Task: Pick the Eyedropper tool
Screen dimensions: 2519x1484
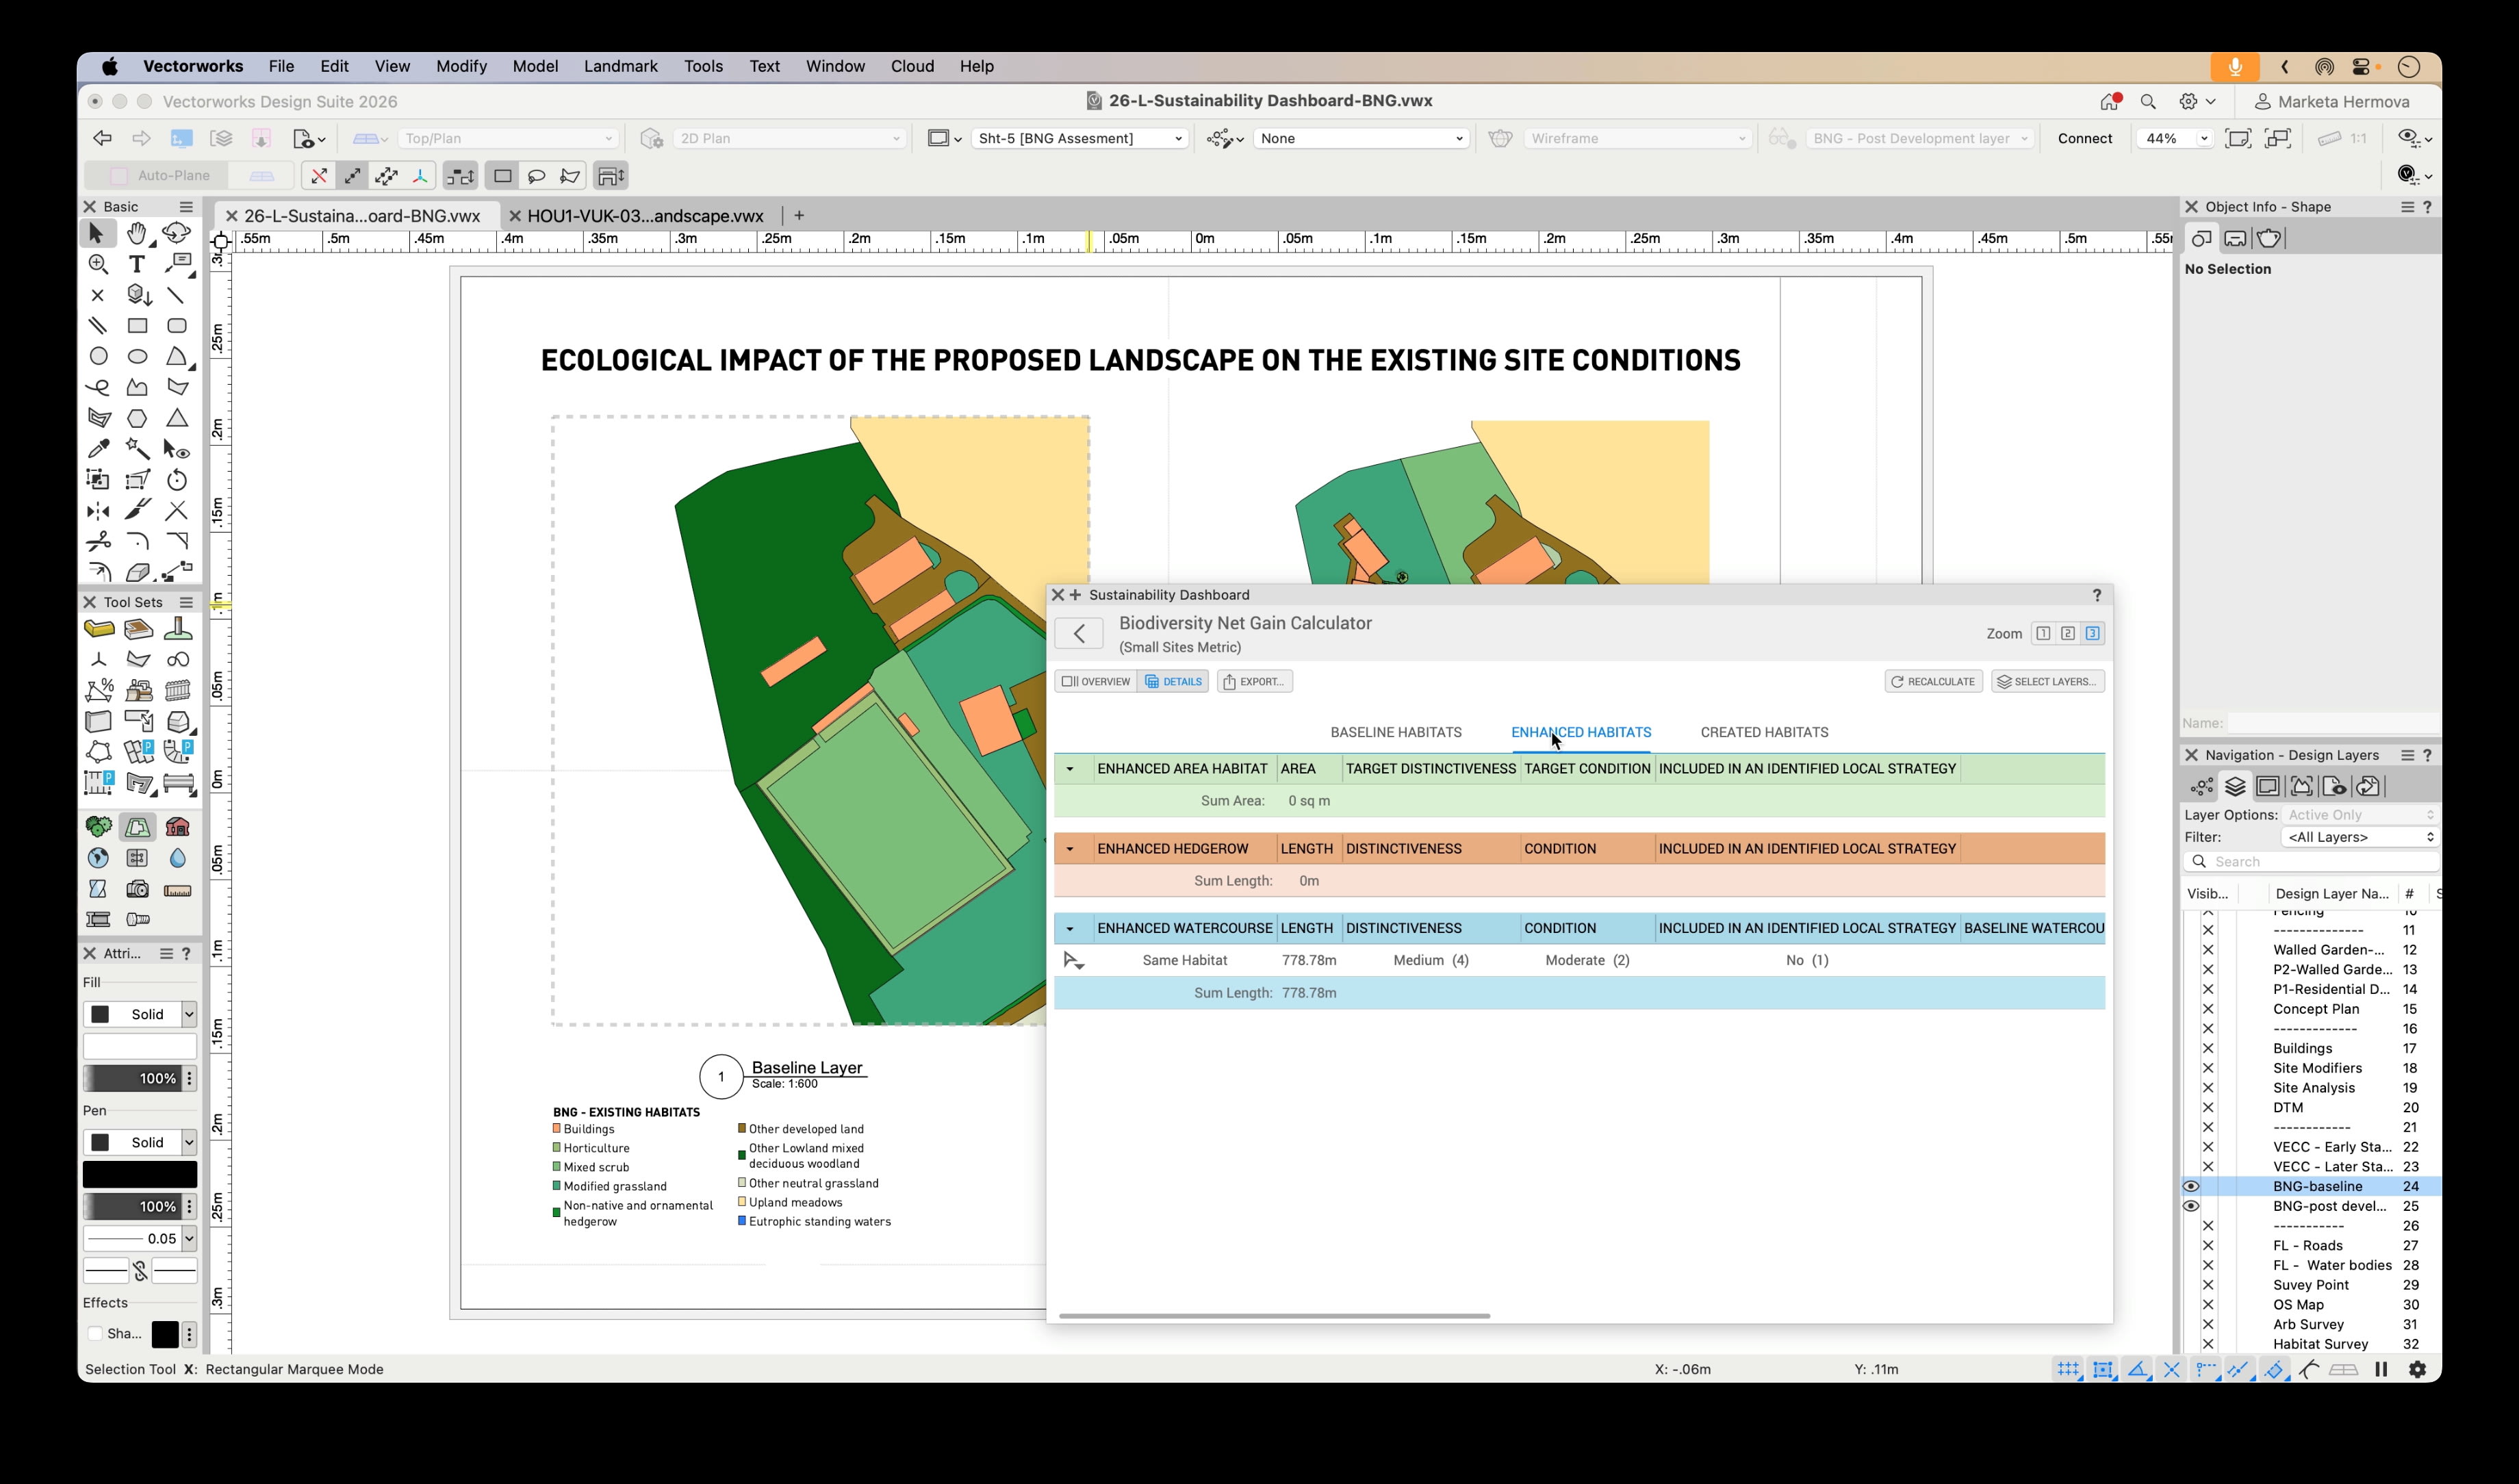Action: pos(98,449)
